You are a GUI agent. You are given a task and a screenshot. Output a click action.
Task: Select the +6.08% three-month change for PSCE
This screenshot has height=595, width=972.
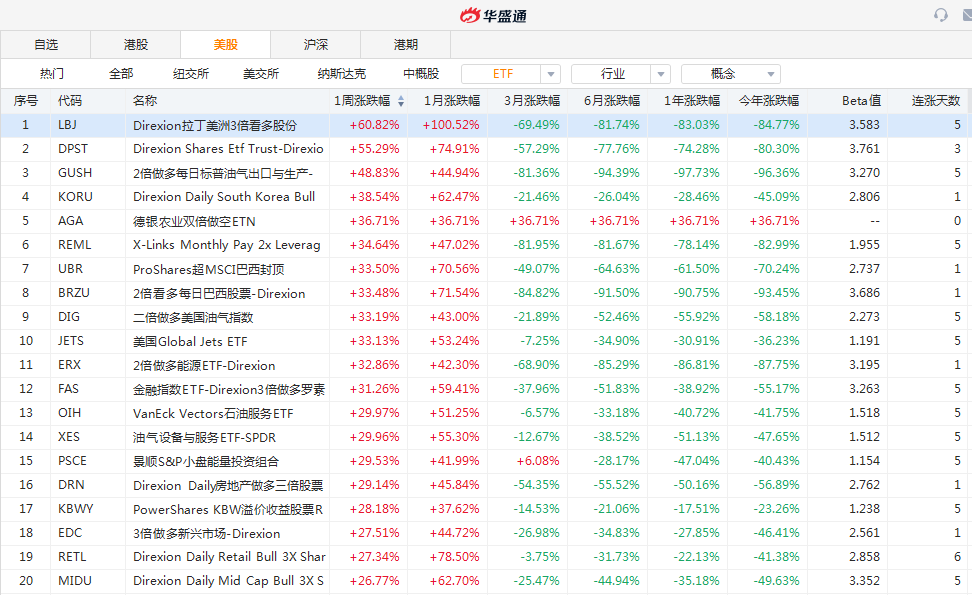(x=537, y=461)
